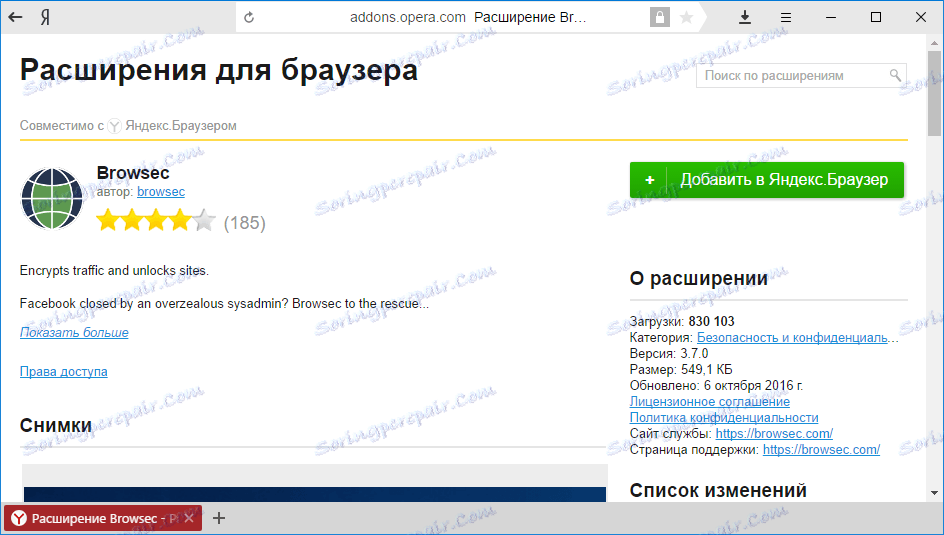This screenshot has width=944, height=535.
Task: Click the search magnifier icon
Action: pyautogui.click(x=895, y=75)
